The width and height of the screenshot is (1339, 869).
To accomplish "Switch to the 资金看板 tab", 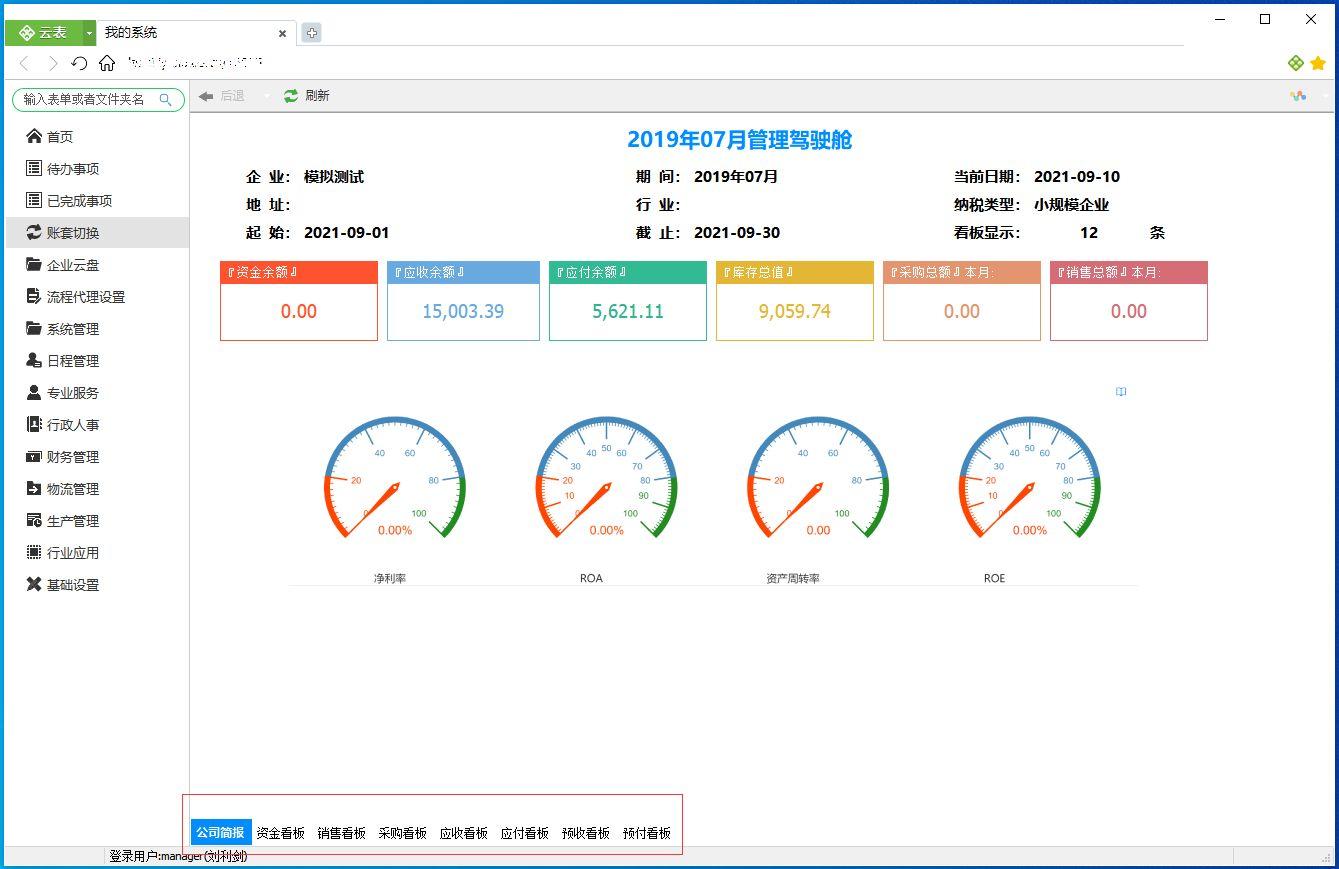I will [x=281, y=833].
